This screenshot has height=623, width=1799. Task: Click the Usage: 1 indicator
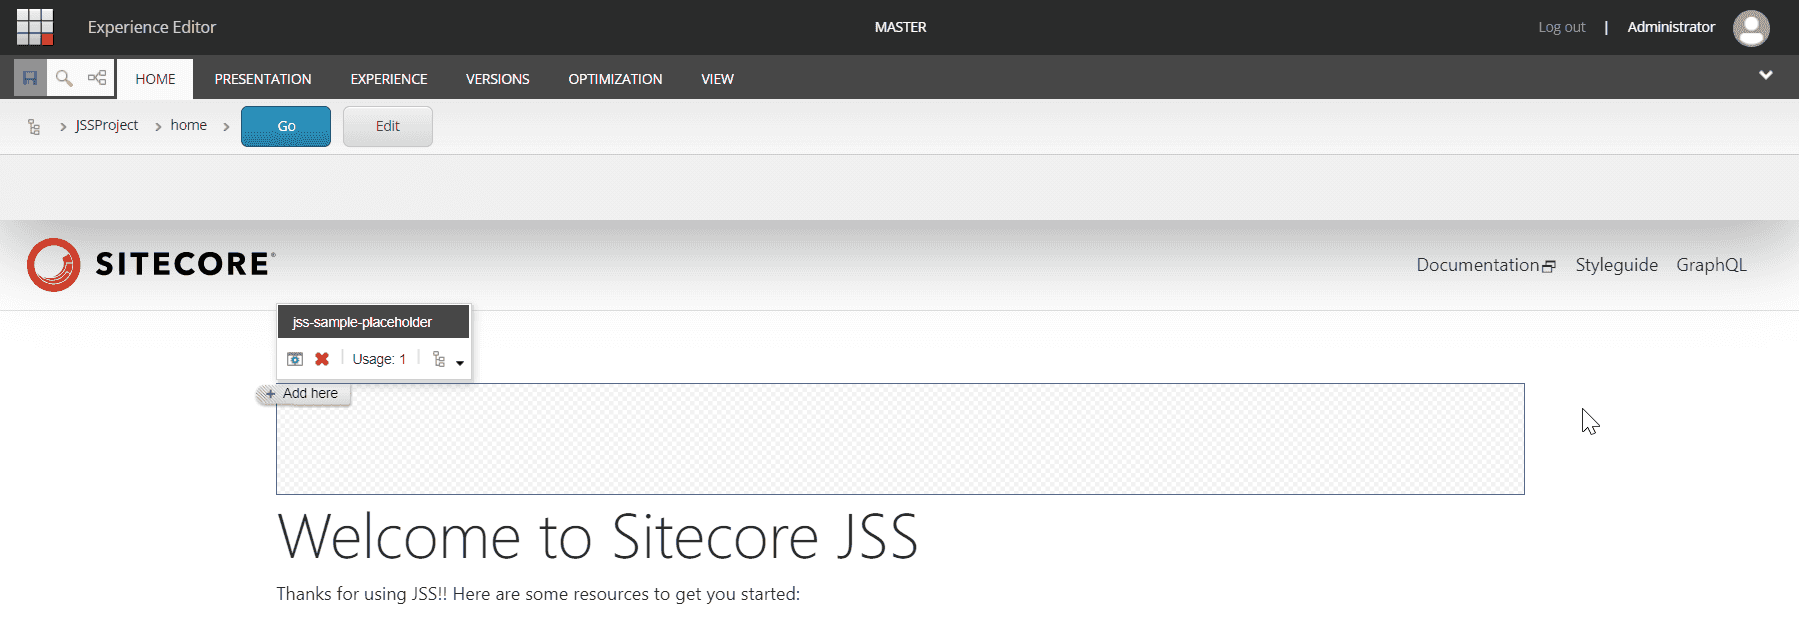(x=379, y=359)
